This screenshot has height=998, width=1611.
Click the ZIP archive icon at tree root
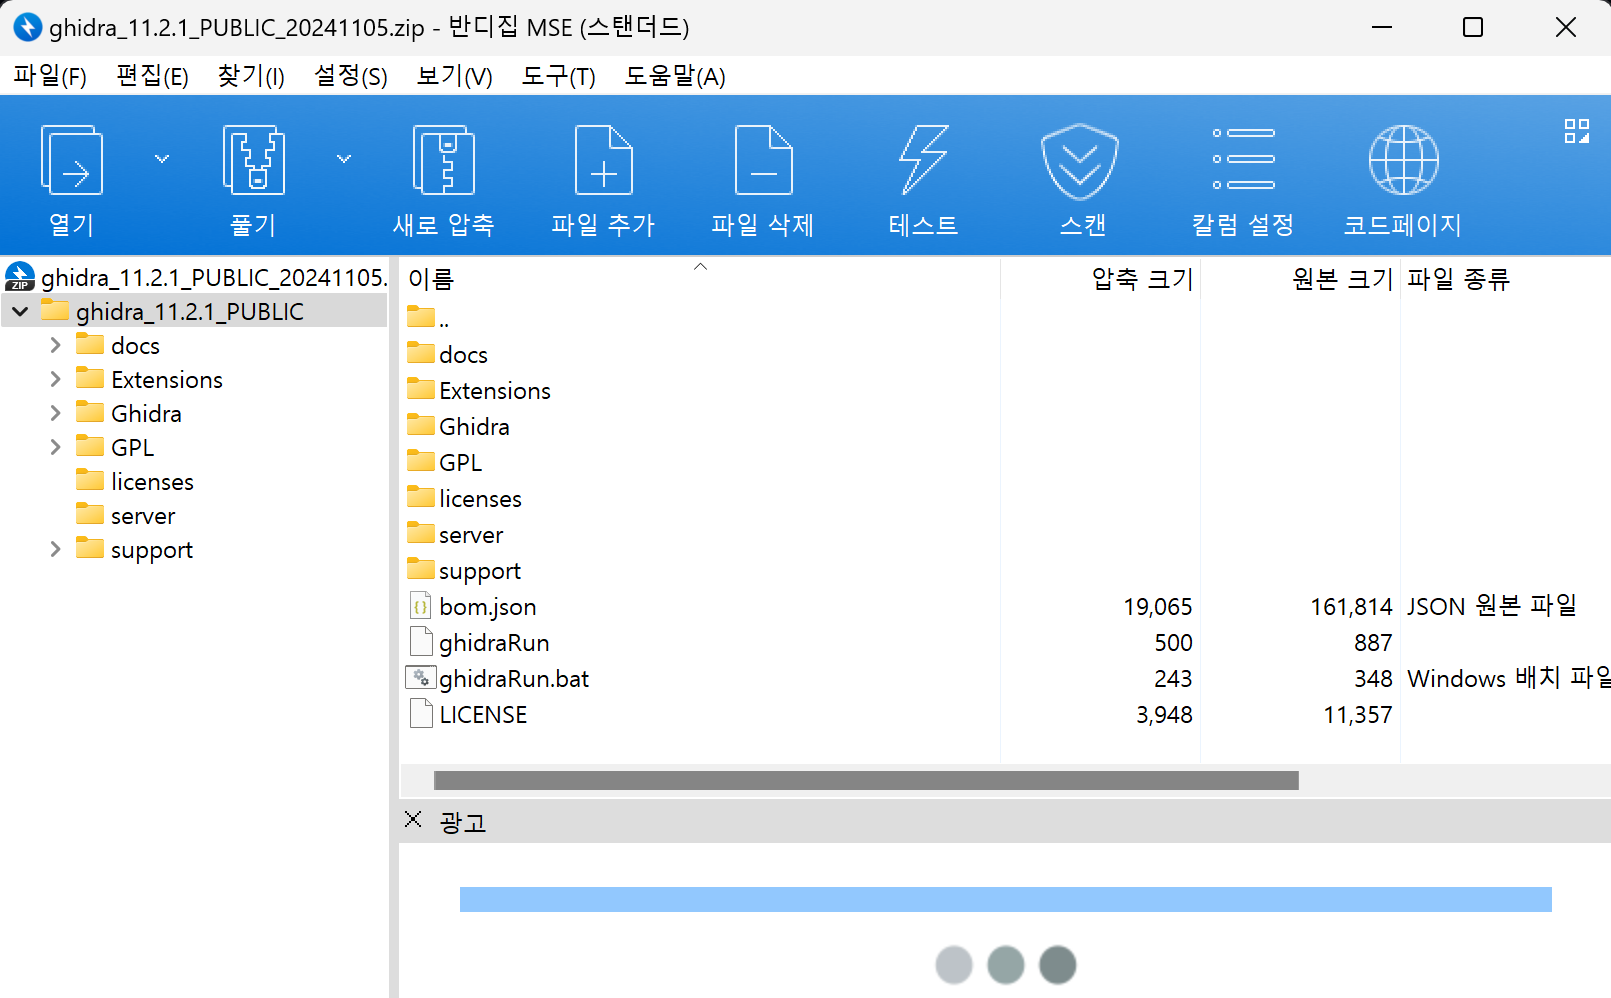click(20, 277)
